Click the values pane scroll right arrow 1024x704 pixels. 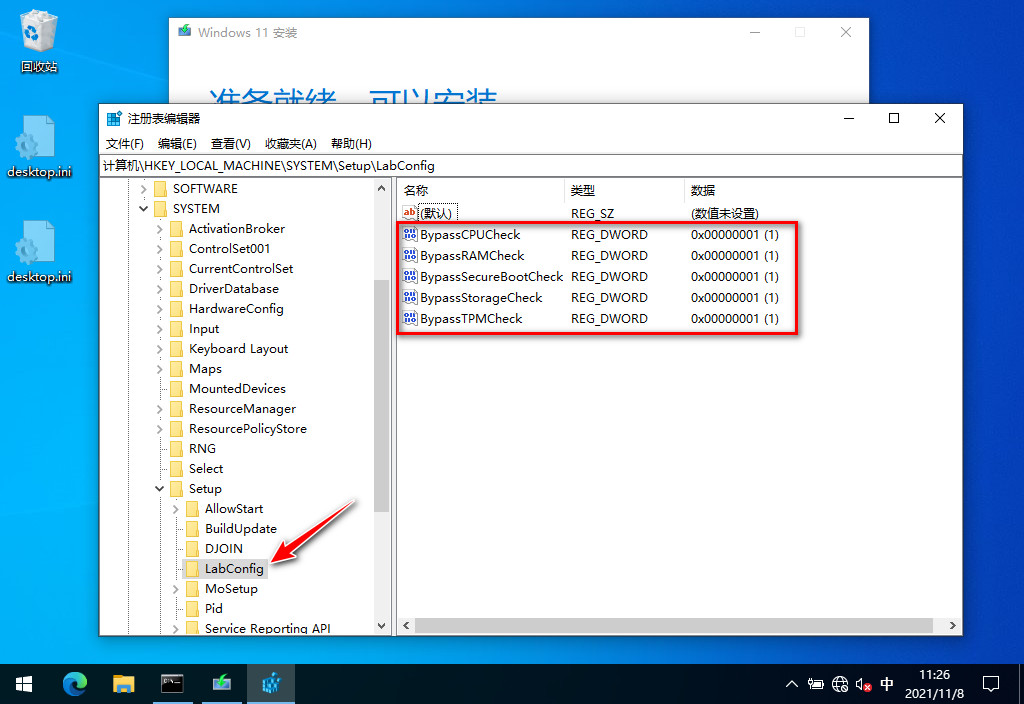(x=953, y=626)
